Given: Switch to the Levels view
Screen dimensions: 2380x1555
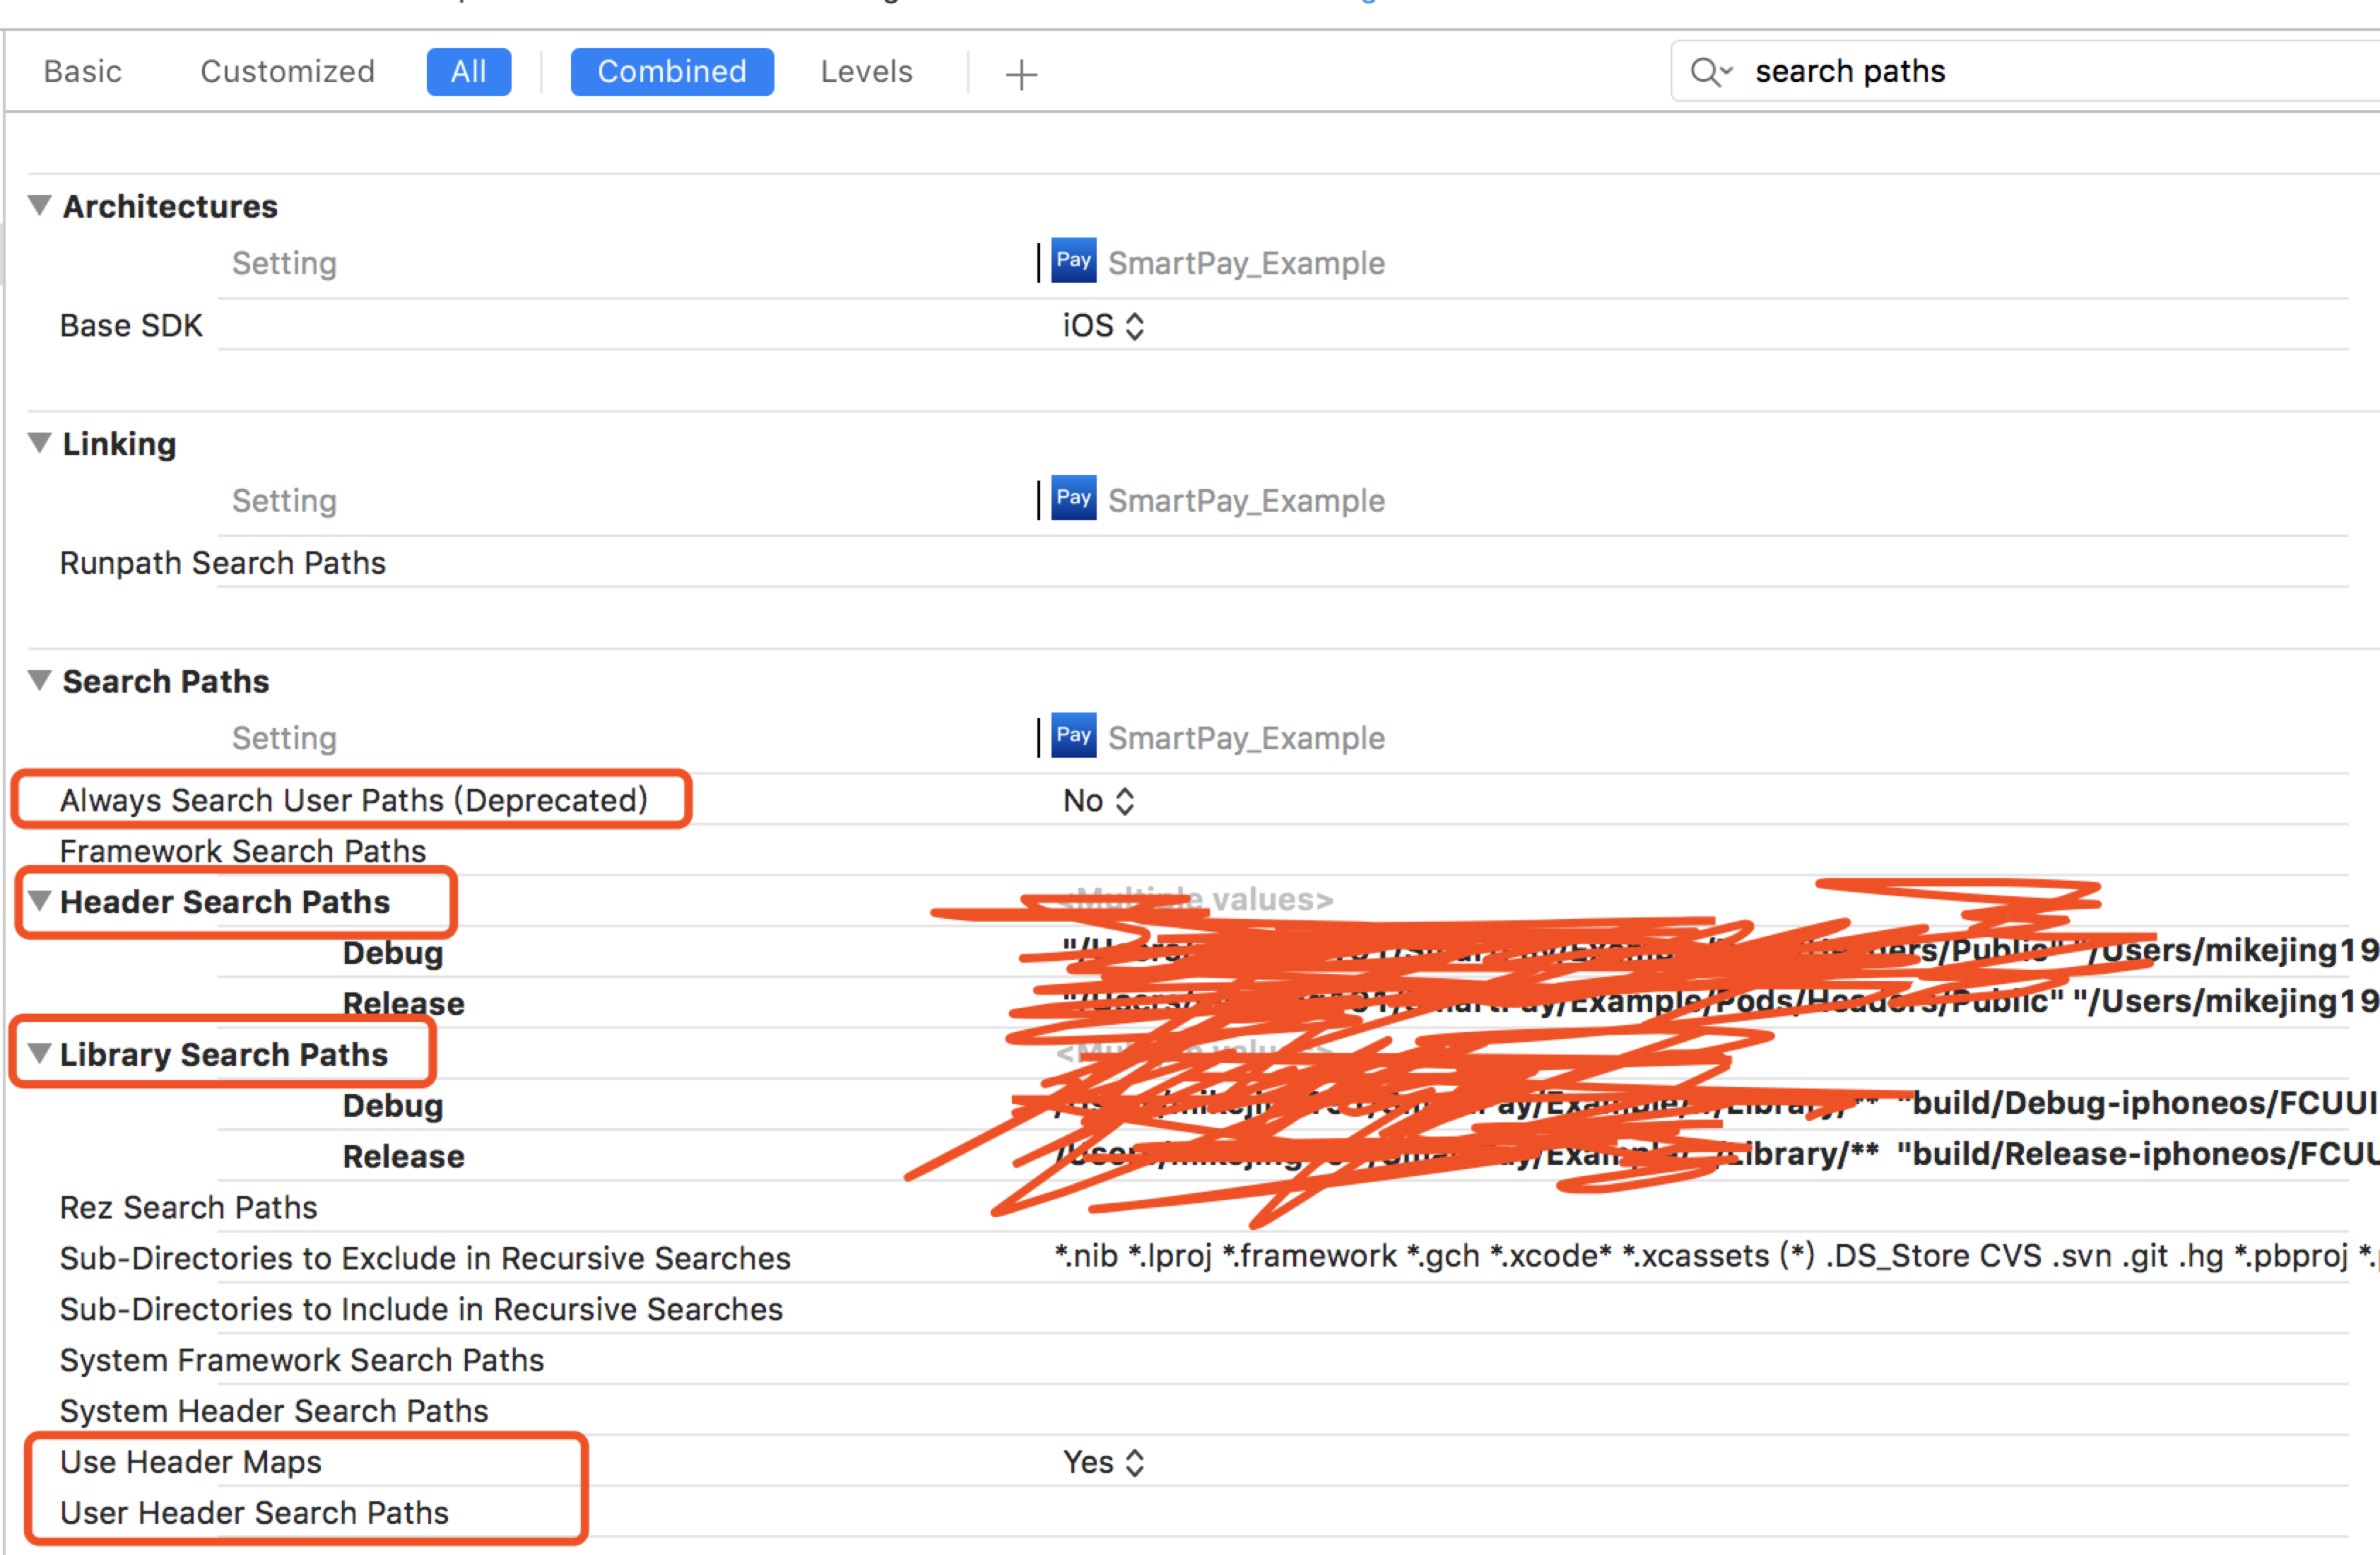Looking at the screenshot, I should pyautogui.click(x=866, y=72).
